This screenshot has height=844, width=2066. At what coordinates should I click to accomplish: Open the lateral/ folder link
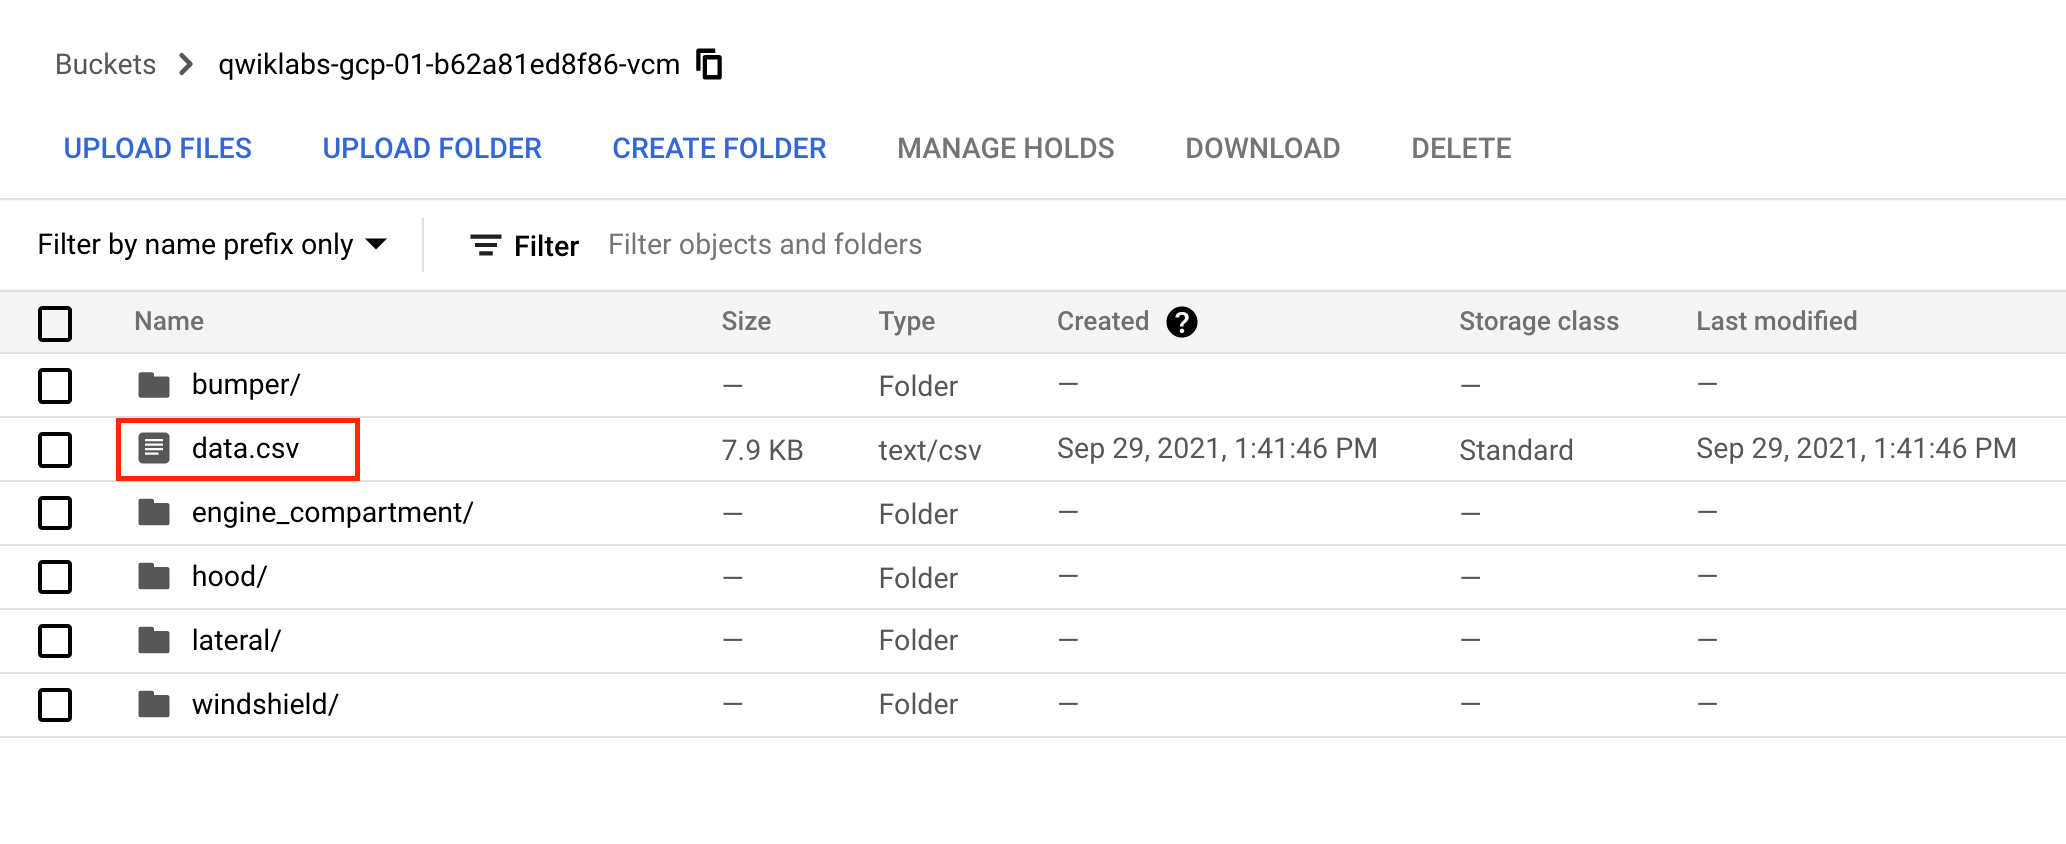(236, 641)
